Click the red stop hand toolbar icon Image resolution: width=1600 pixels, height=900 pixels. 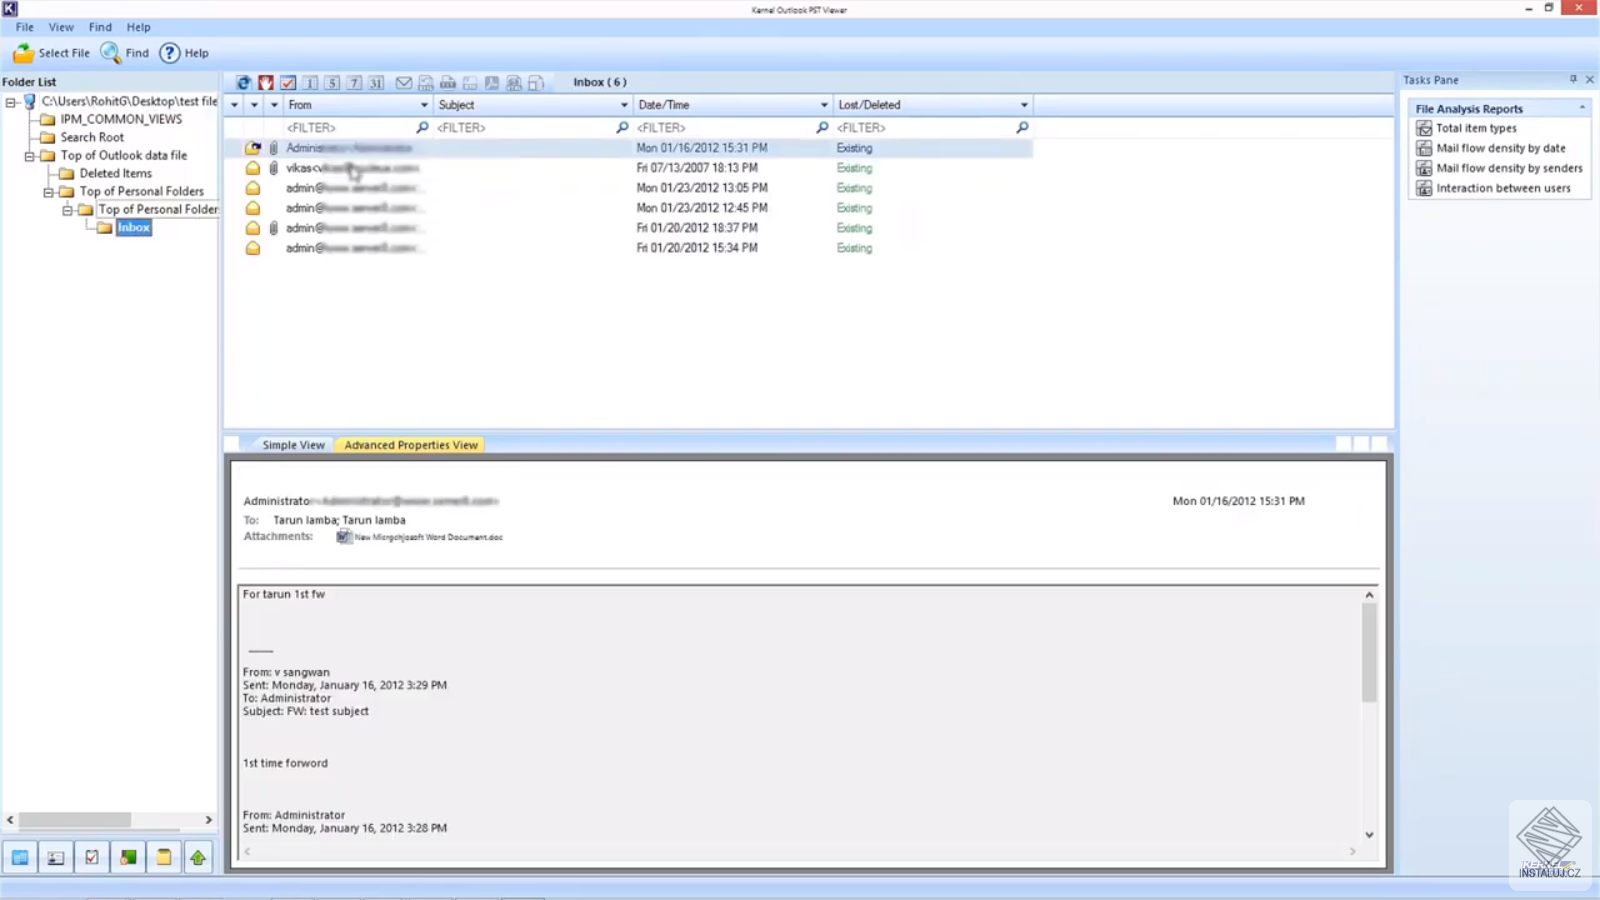click(266, 82)
